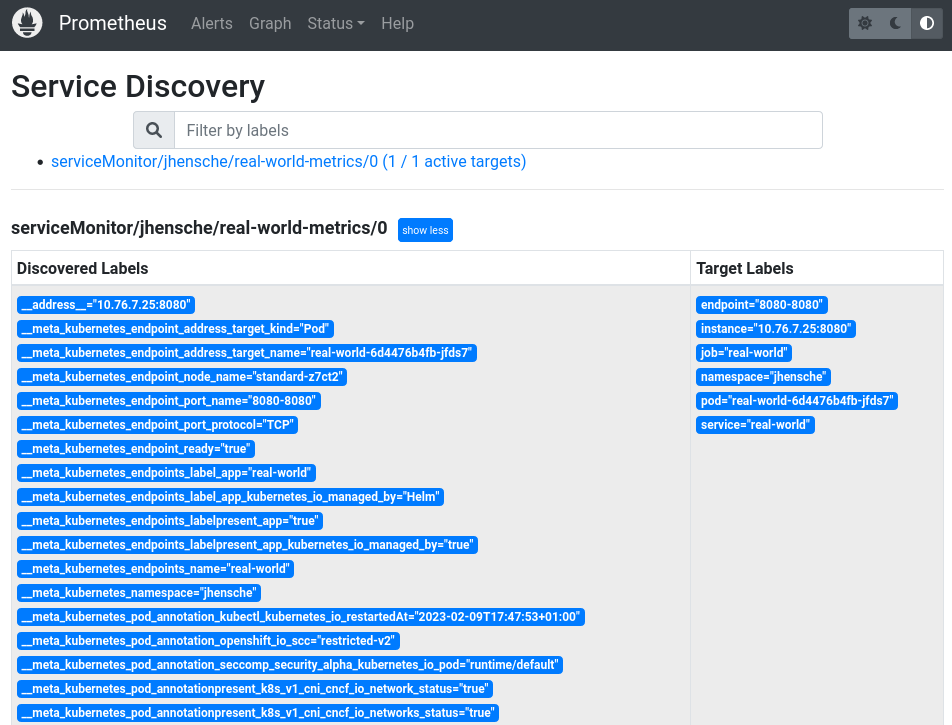Click the namespace="jhensche" target label

763,377
